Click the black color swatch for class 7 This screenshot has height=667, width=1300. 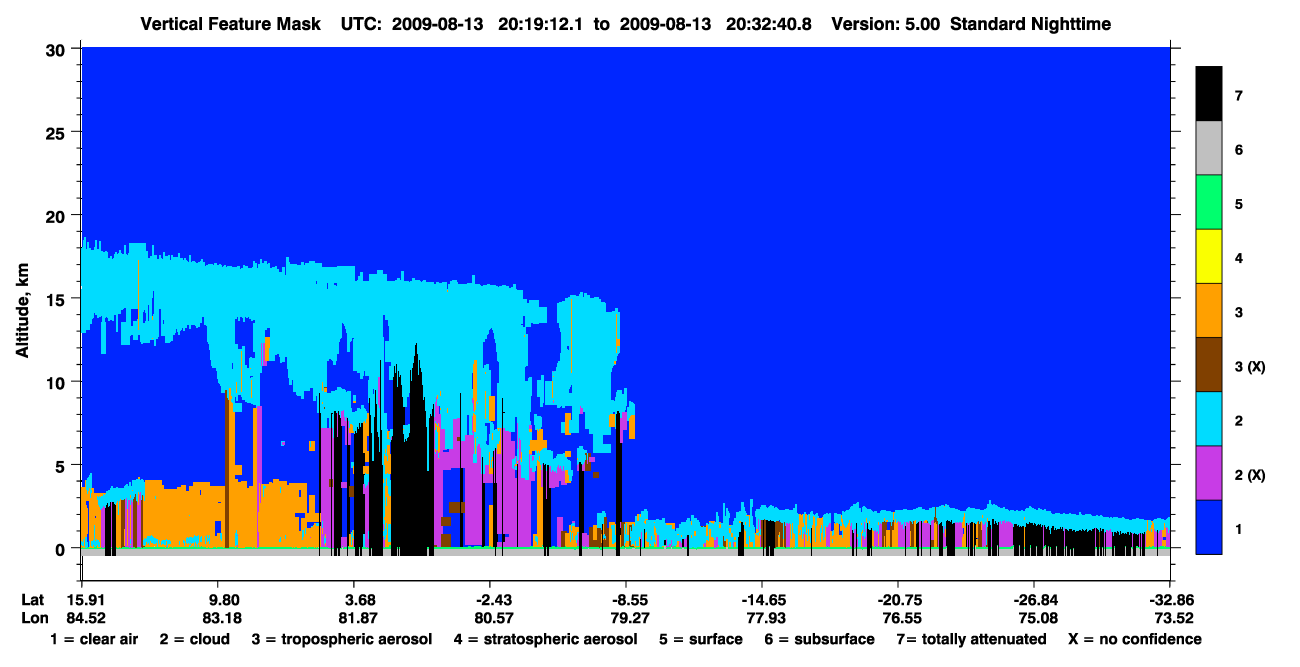(1208, 94)
